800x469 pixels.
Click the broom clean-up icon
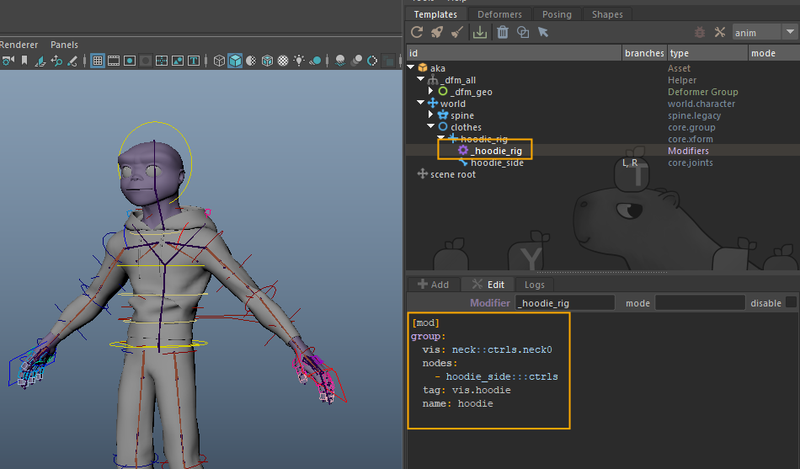pyautogui.click(x=457, y=32)
